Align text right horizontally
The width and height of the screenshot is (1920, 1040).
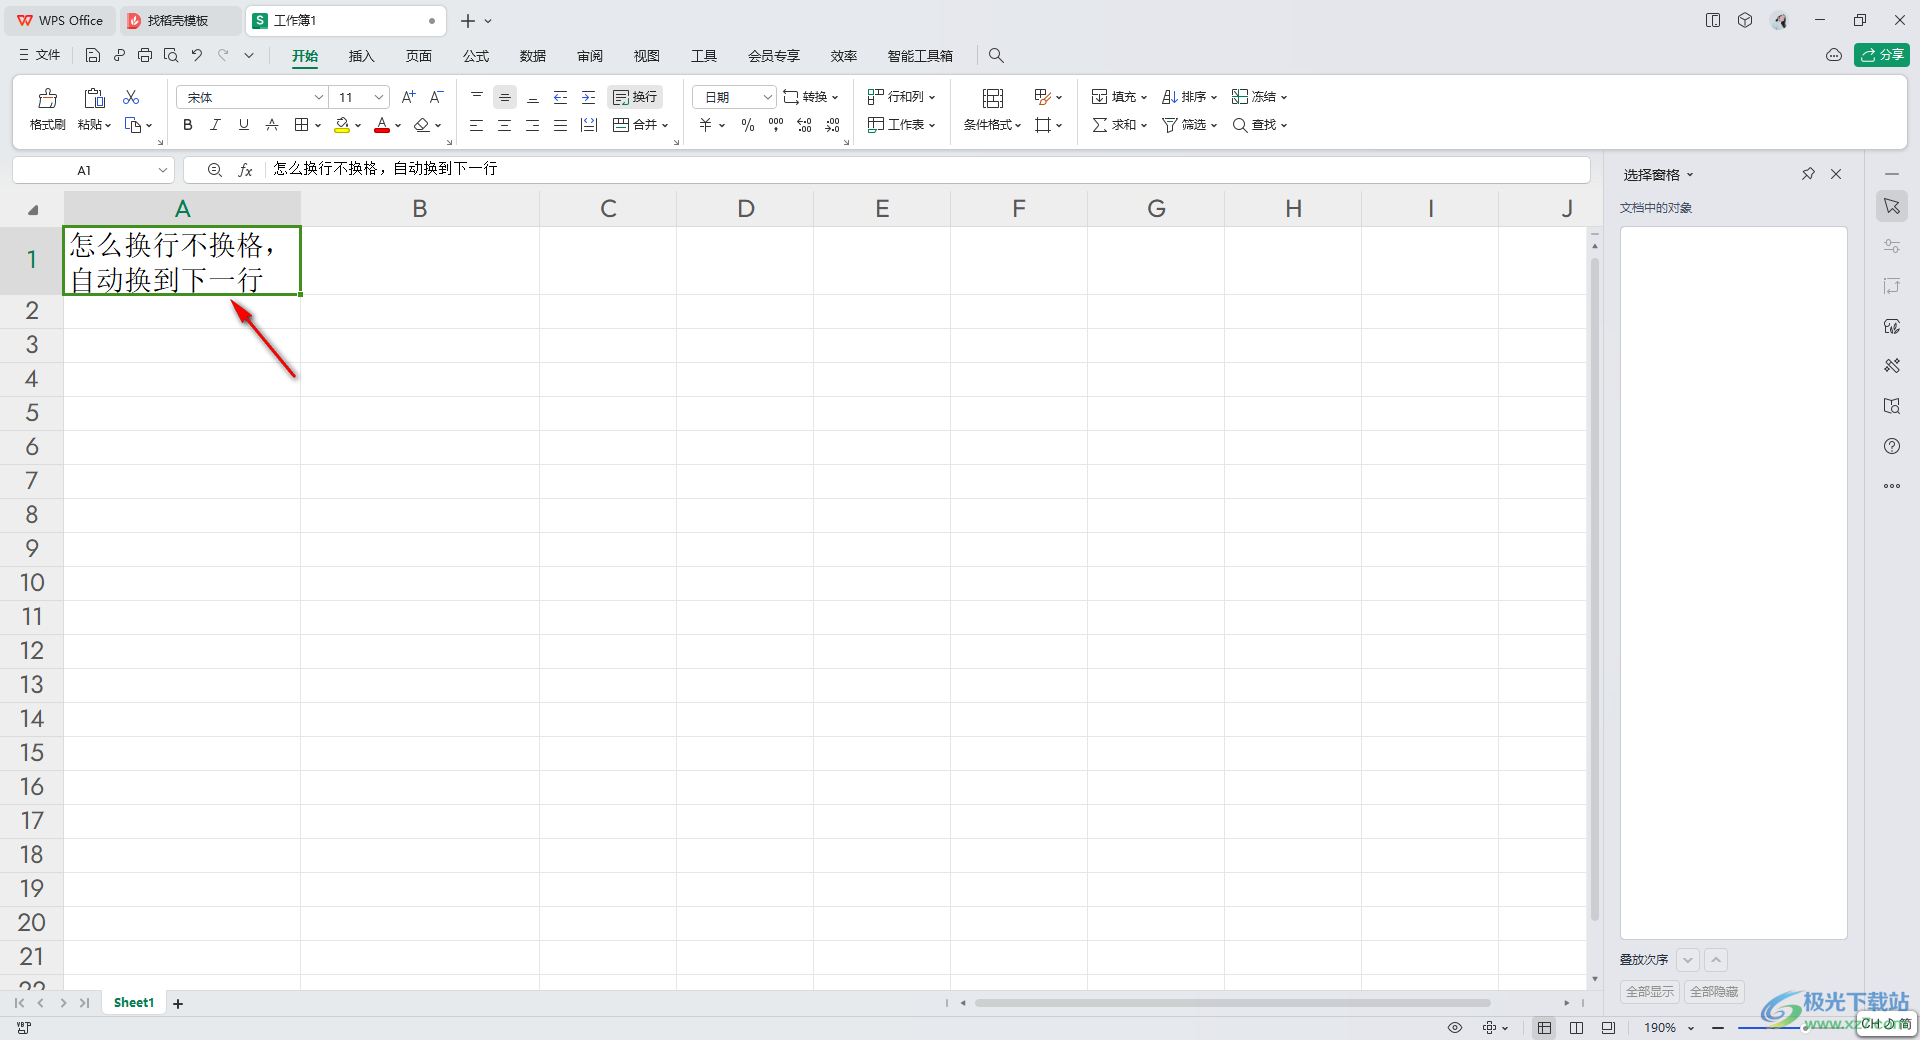[533, 125]
